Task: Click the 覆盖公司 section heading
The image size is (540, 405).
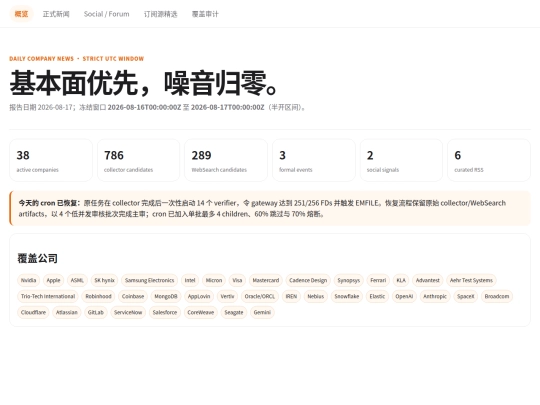Action: 38,258
